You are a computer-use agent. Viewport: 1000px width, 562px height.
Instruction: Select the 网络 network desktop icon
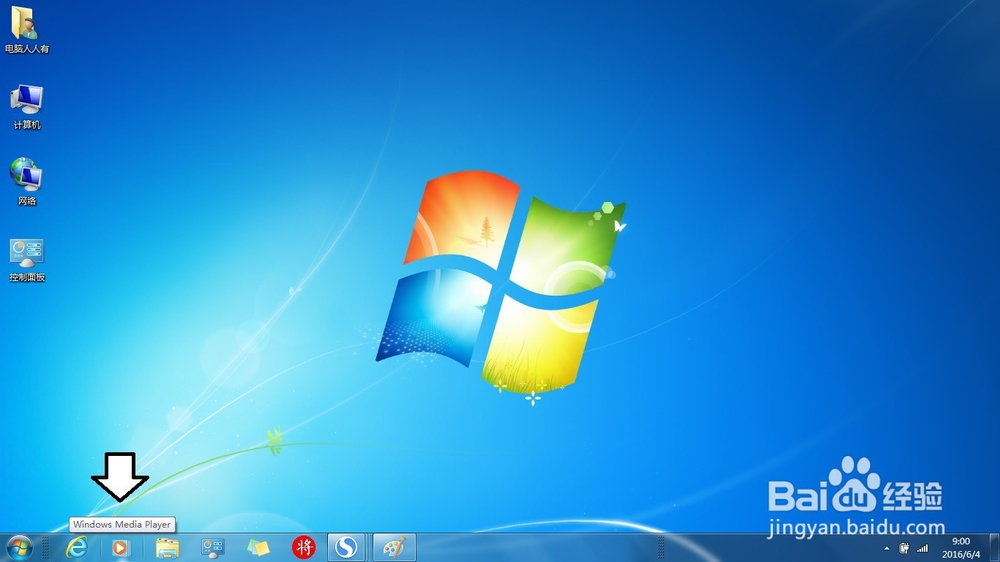[26, 182]
